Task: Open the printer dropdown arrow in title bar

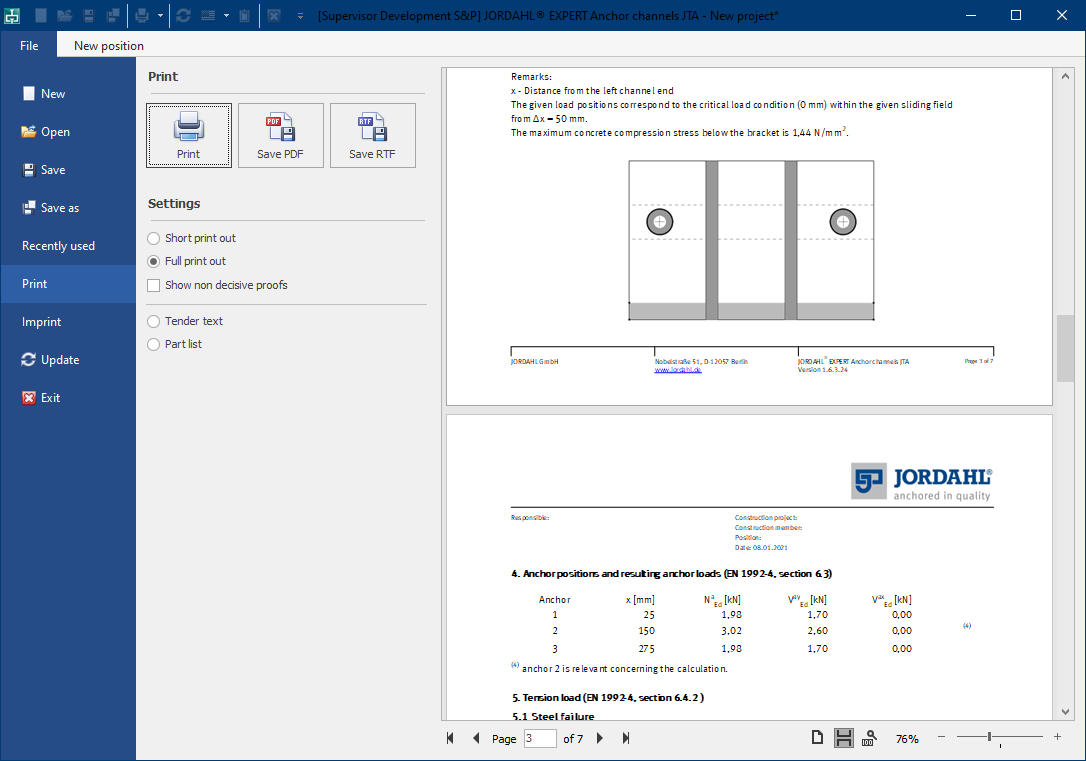Action: tap(161, 15)
